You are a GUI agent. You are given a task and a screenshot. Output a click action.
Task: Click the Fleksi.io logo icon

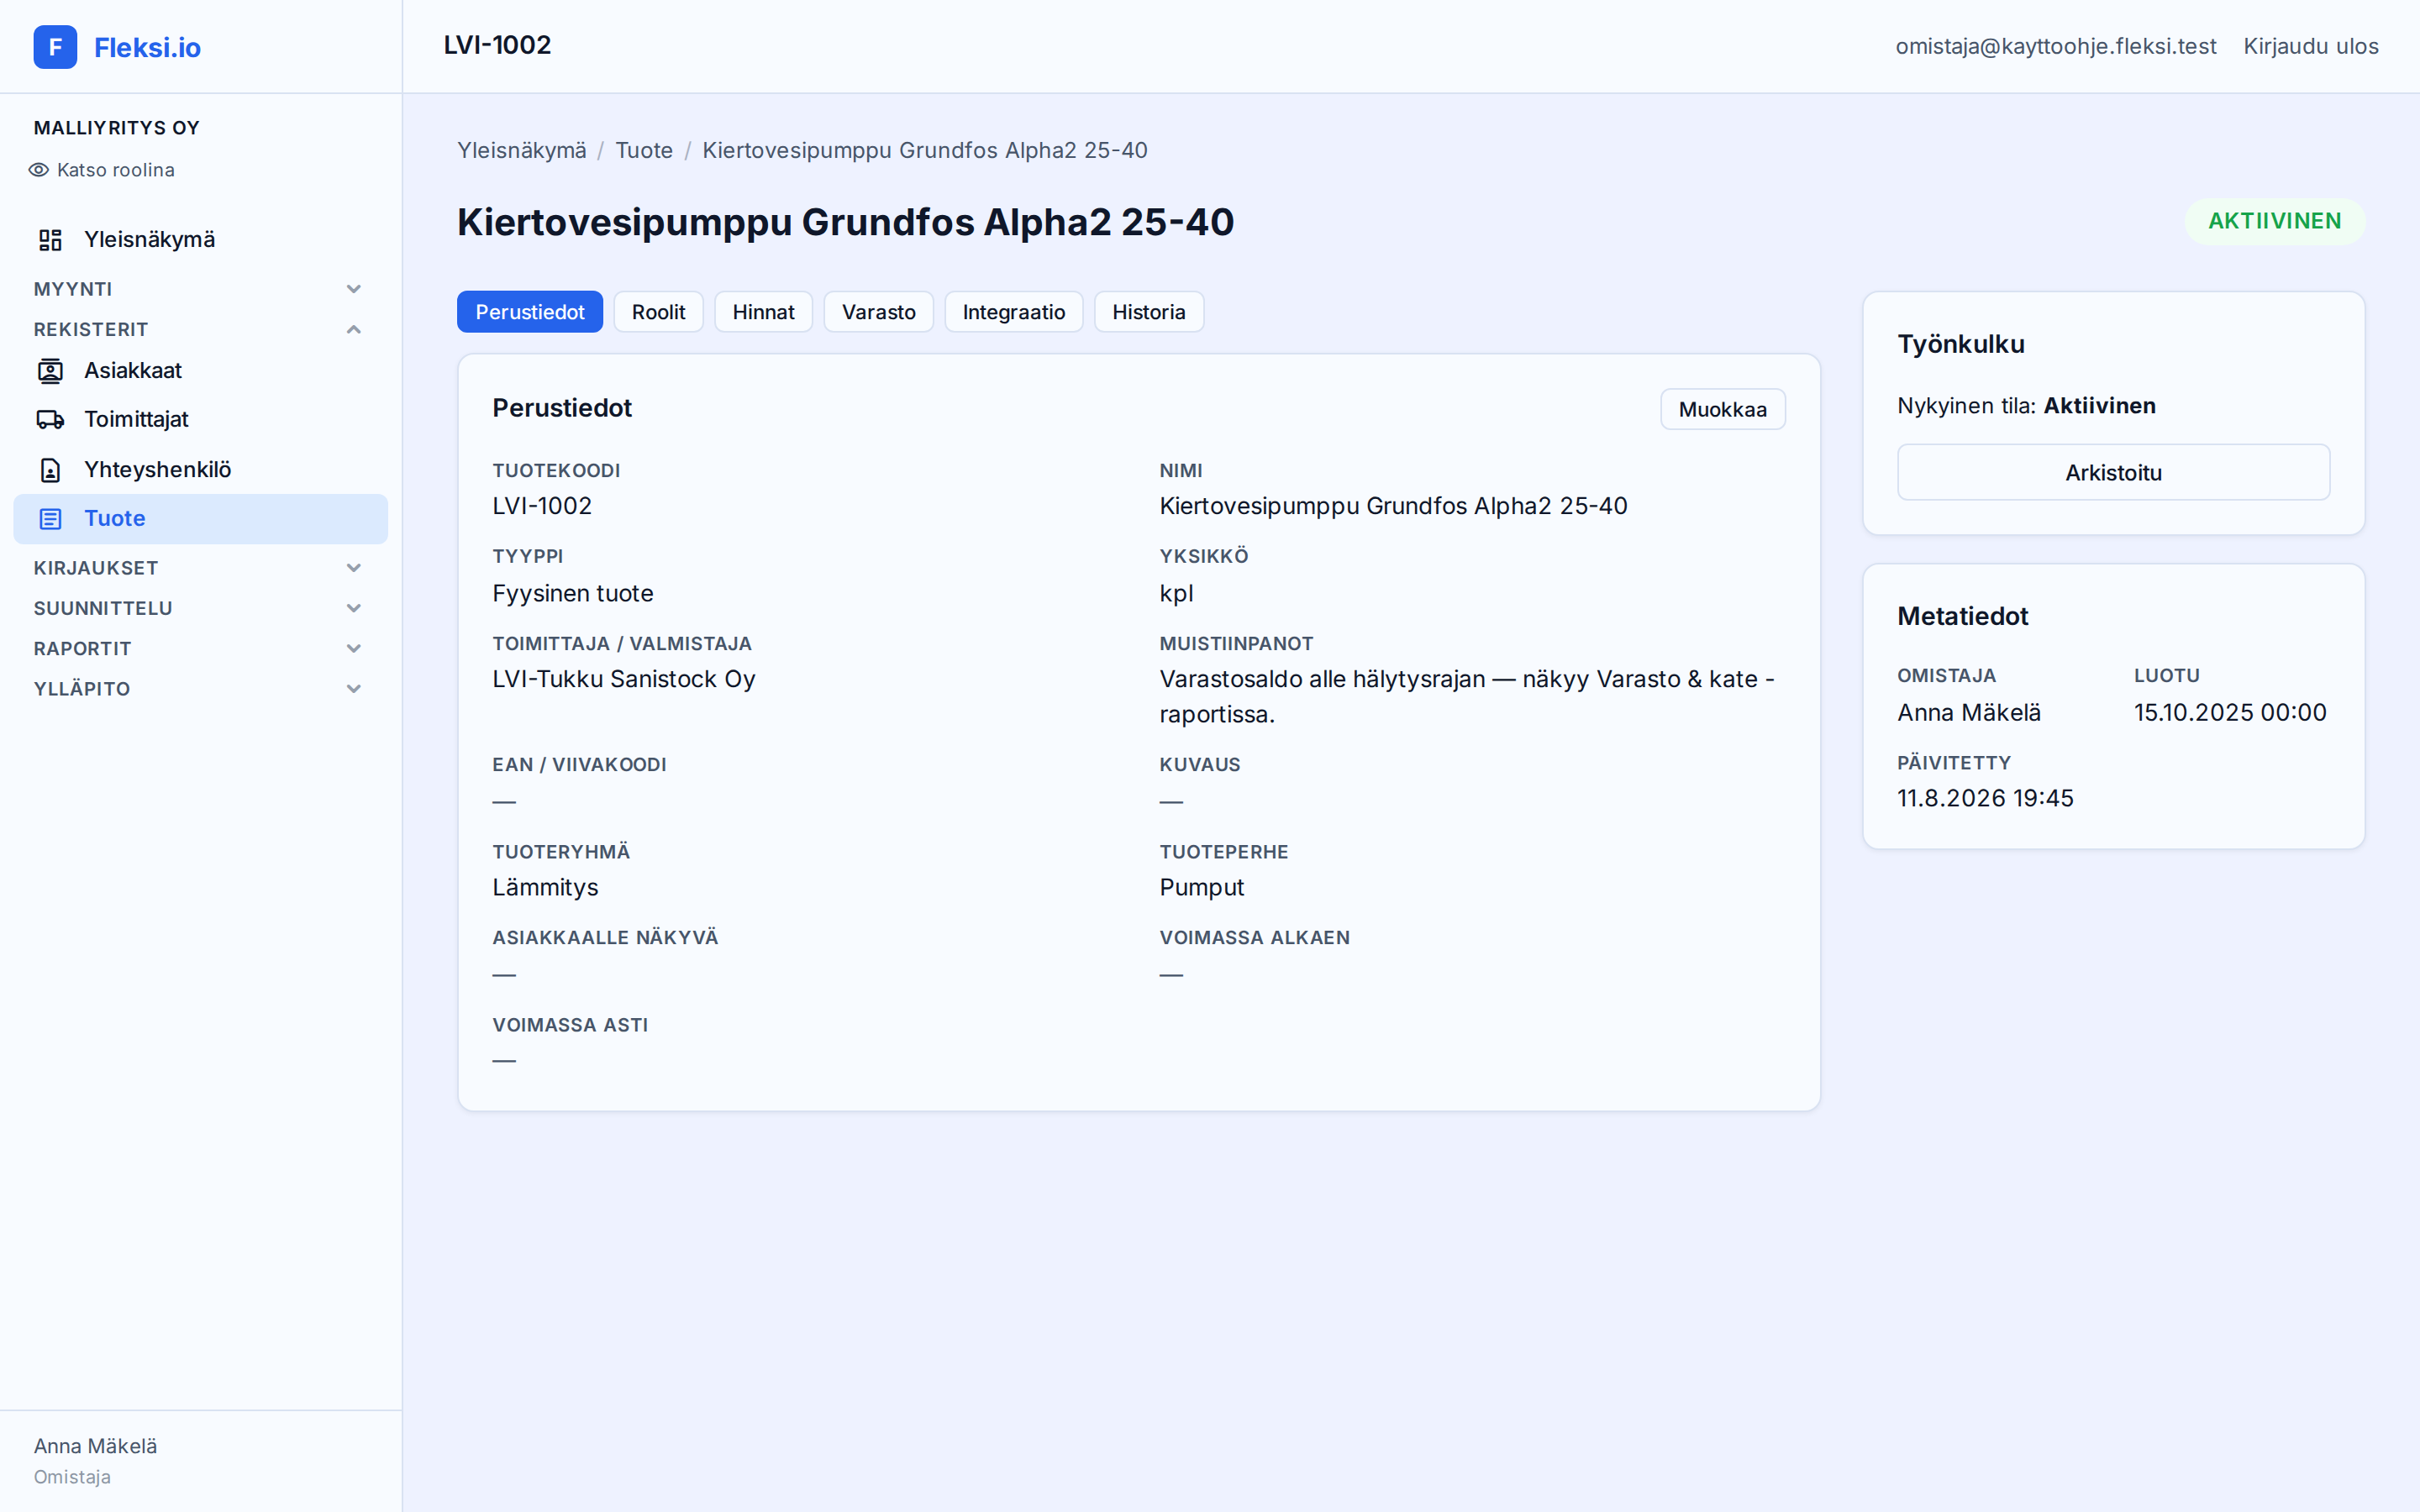point(55,47)
